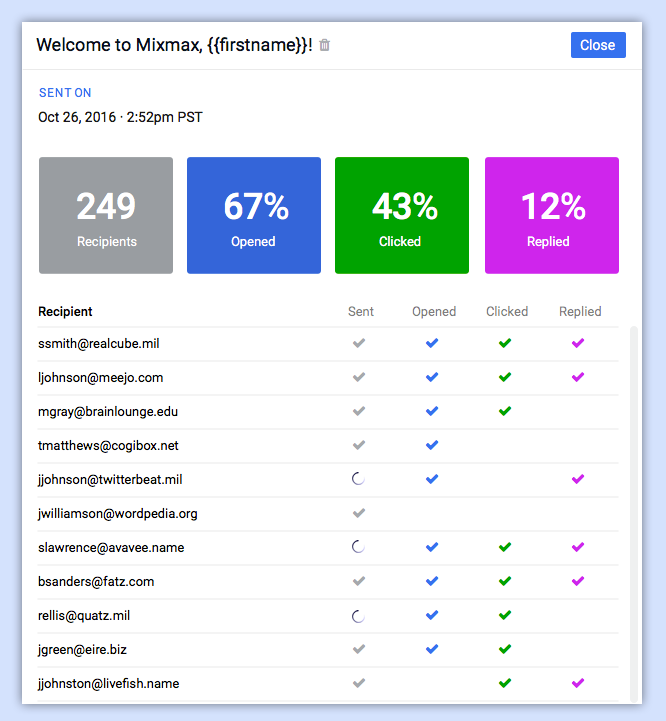Click the opened checkmark for slawrence@avavee.name

(432, 547)
